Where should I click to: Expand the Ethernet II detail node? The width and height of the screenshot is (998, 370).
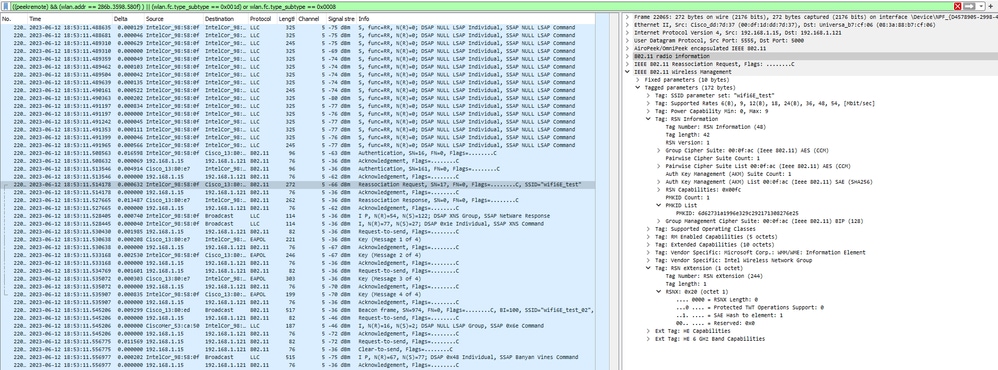click(x=628, y=25)
